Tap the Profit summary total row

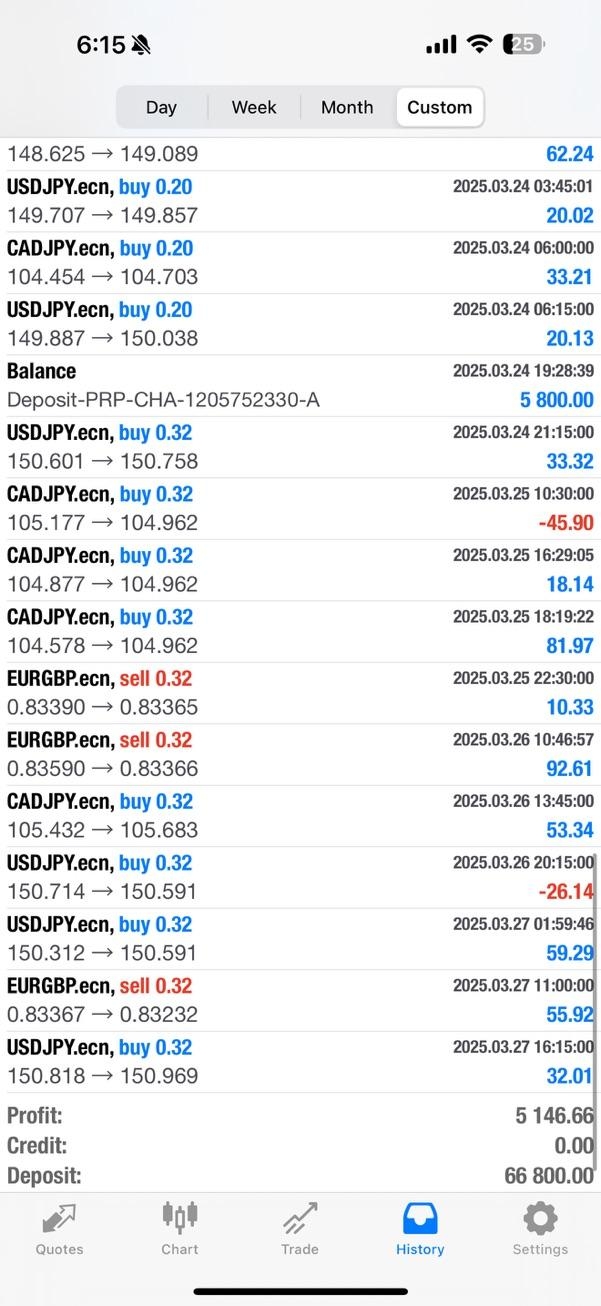click(300, 1116)
